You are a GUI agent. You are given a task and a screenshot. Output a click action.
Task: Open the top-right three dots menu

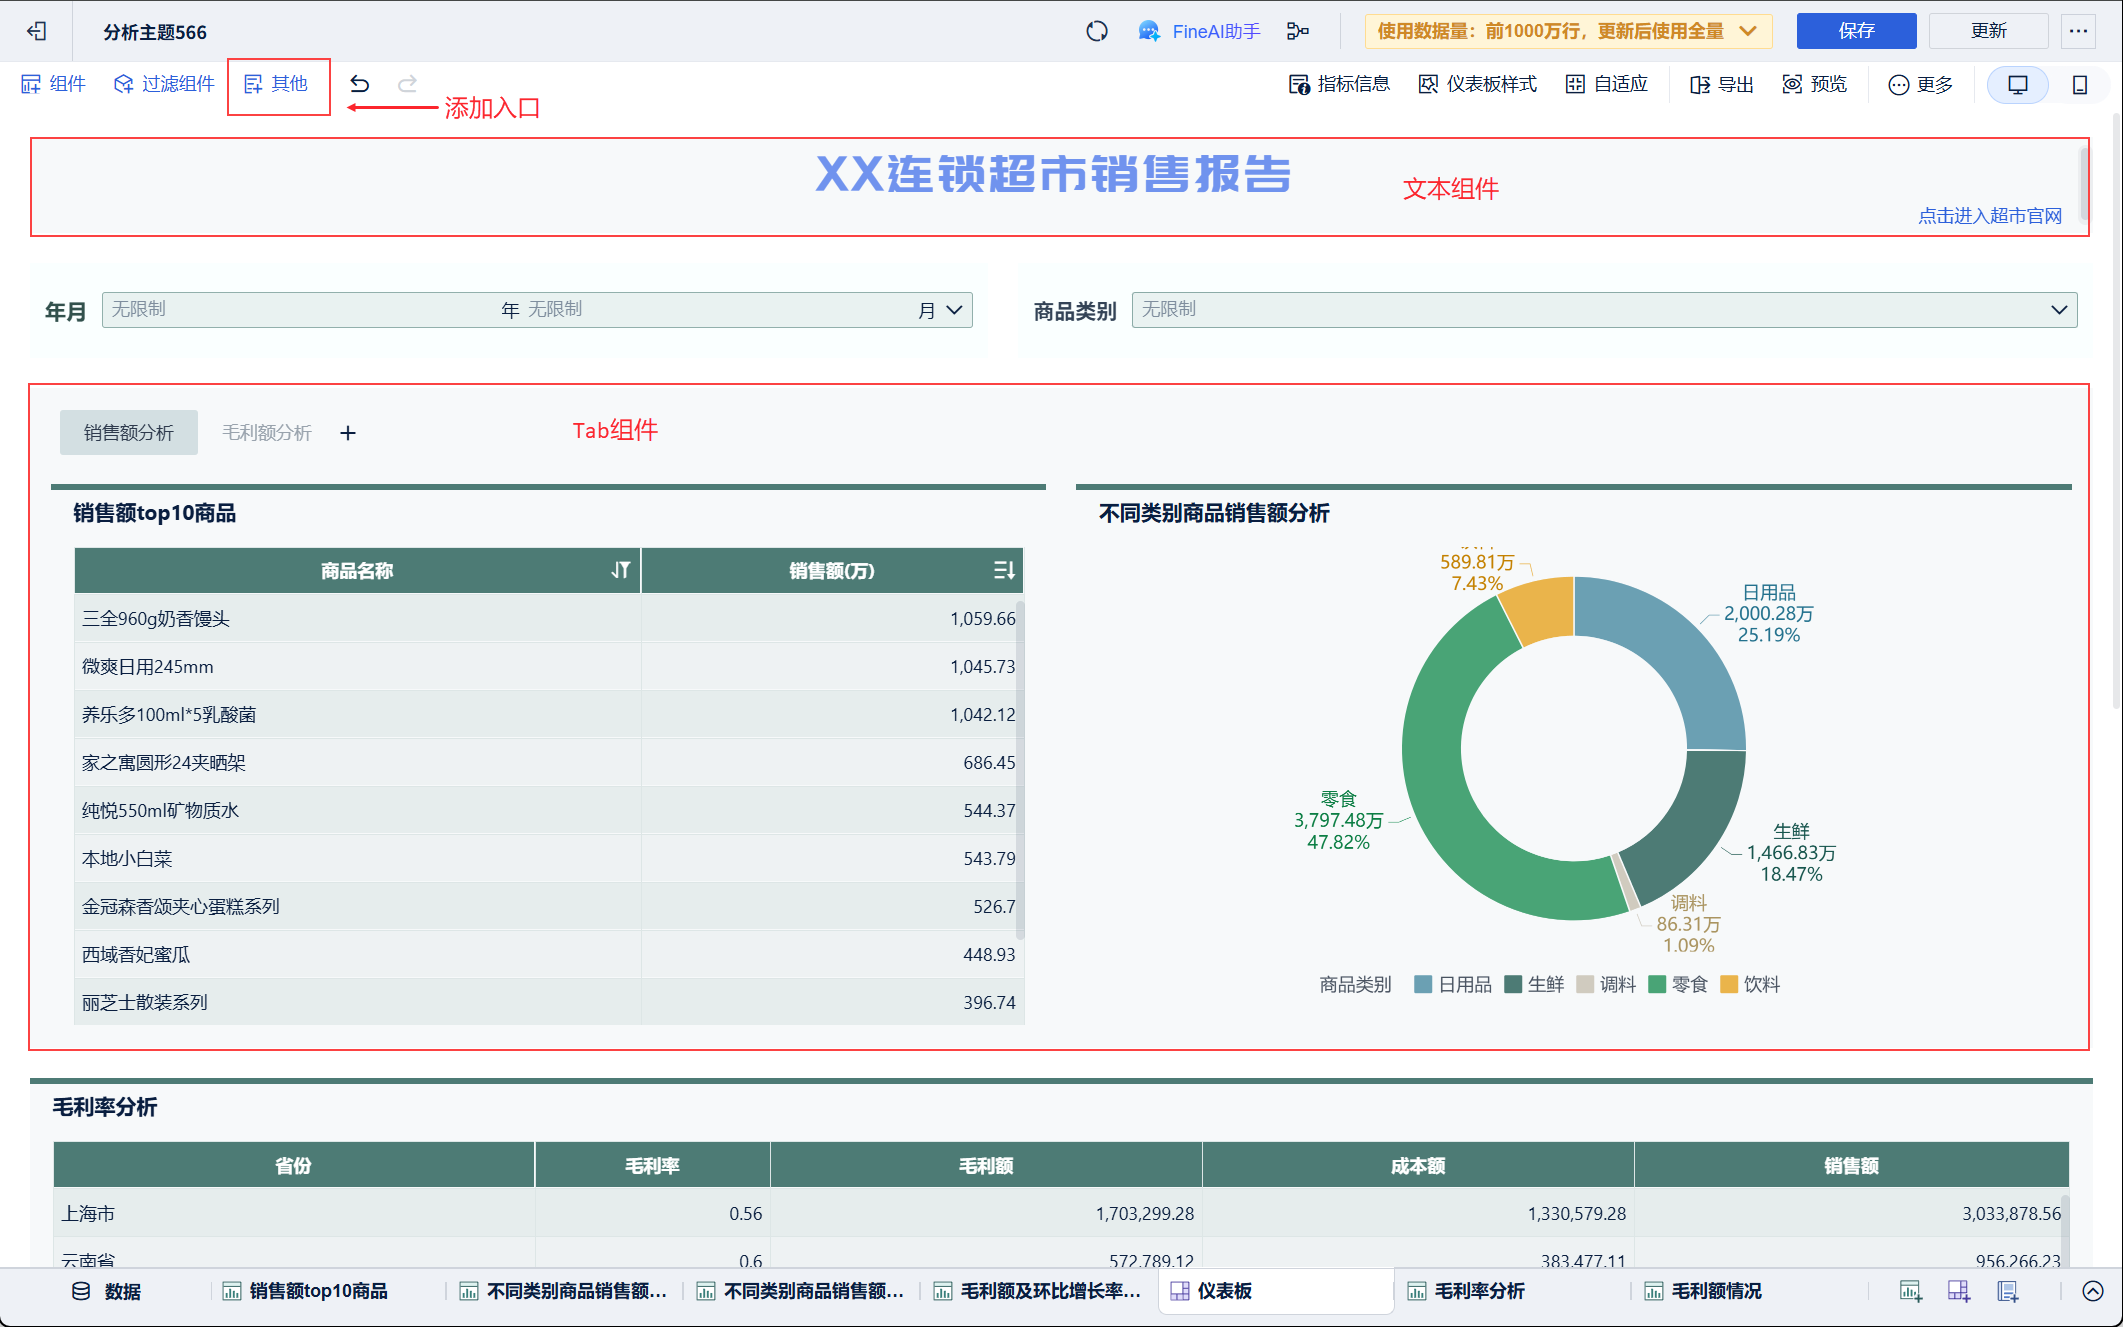click(2078, 31)
